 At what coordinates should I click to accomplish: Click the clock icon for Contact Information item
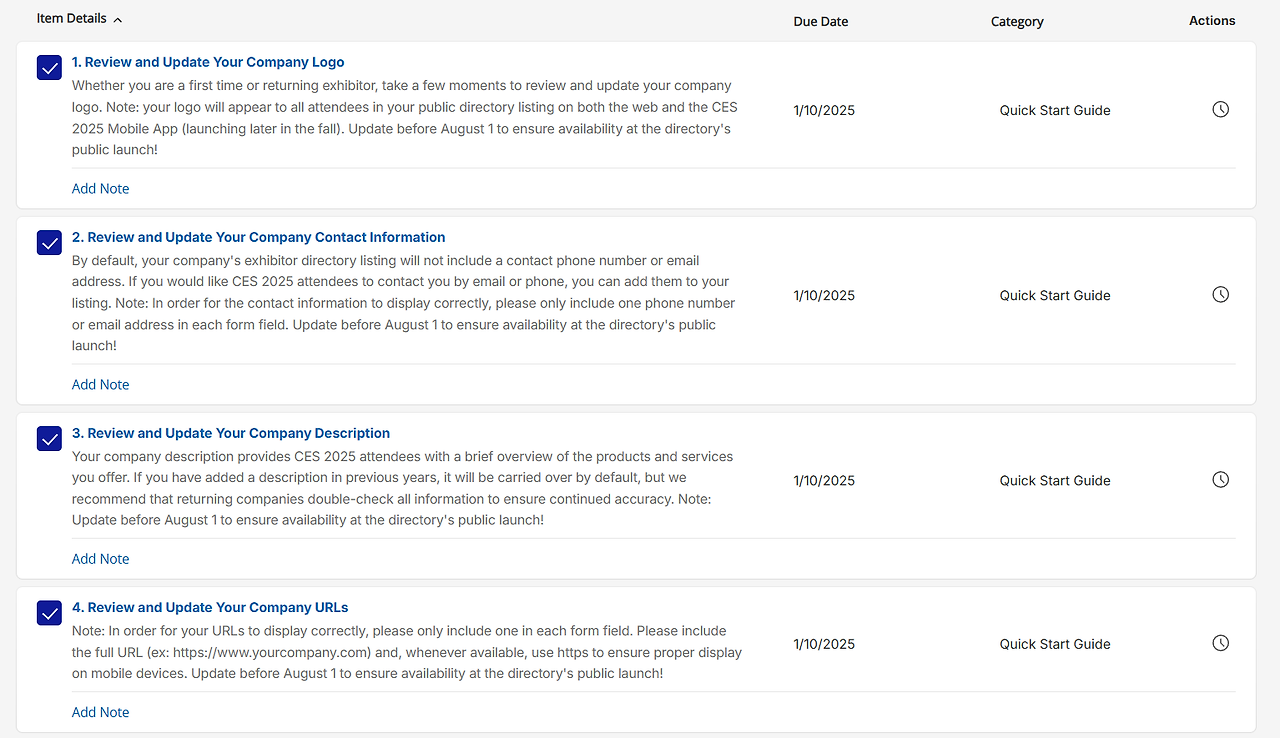click(x=1220, y=295)
